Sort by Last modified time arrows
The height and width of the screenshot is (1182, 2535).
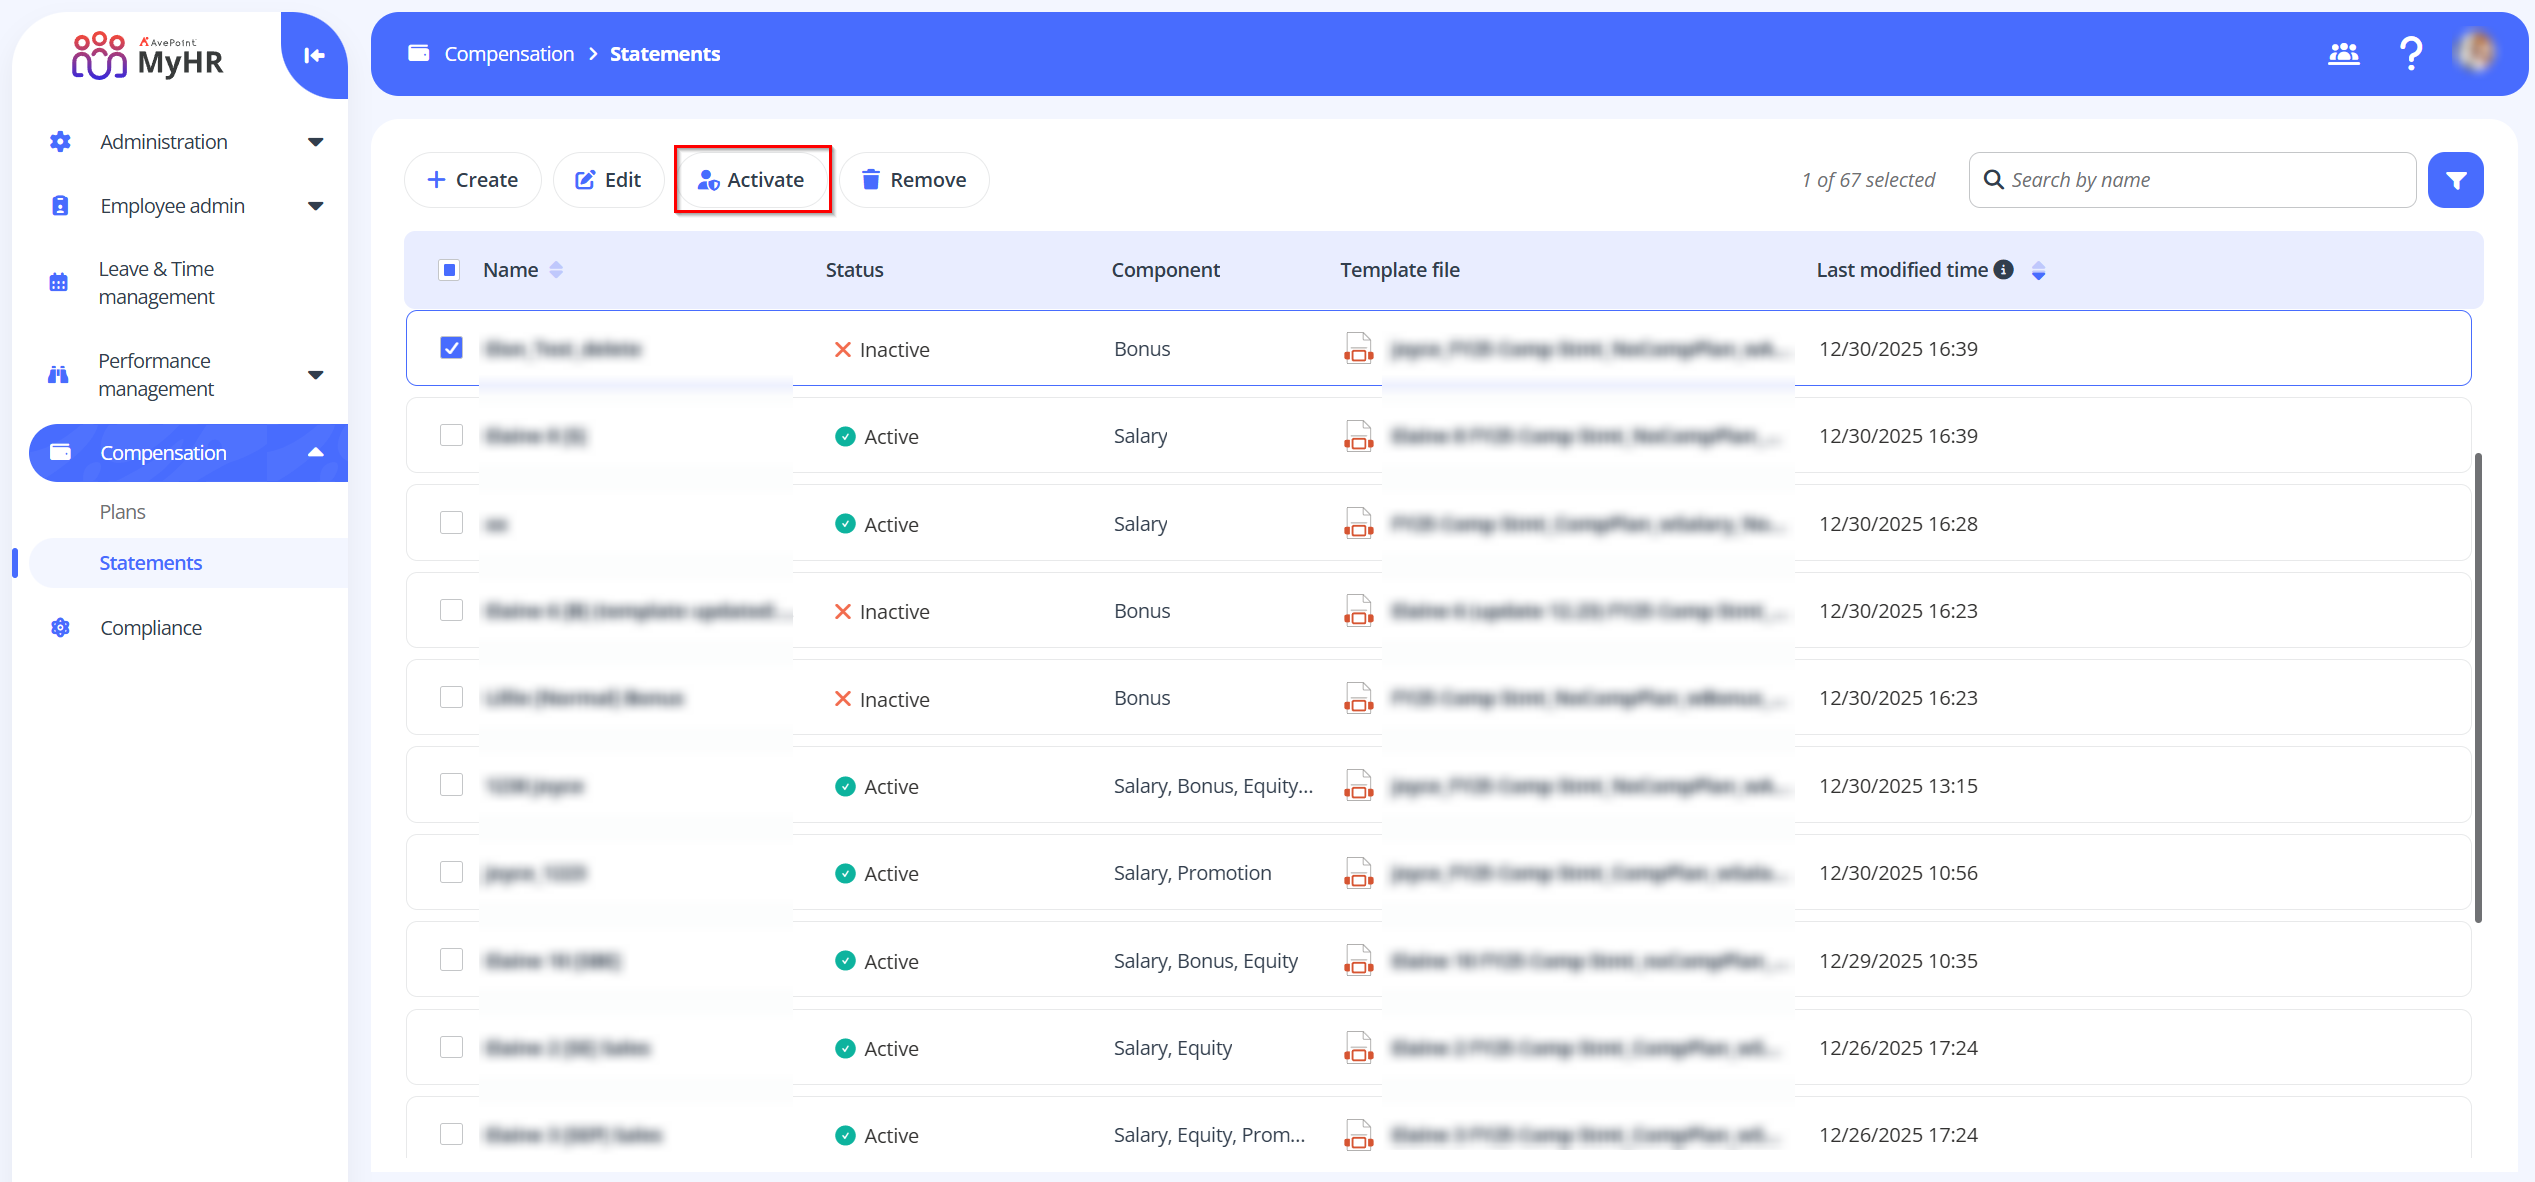[x=2038, y=271]
